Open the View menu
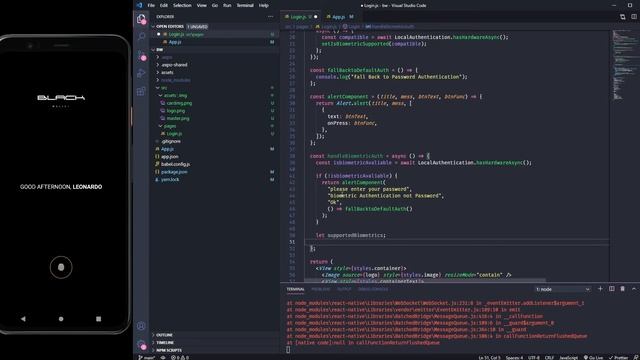Image resolution: width=640 pixels, height=360 pixels. click(202, 5)
